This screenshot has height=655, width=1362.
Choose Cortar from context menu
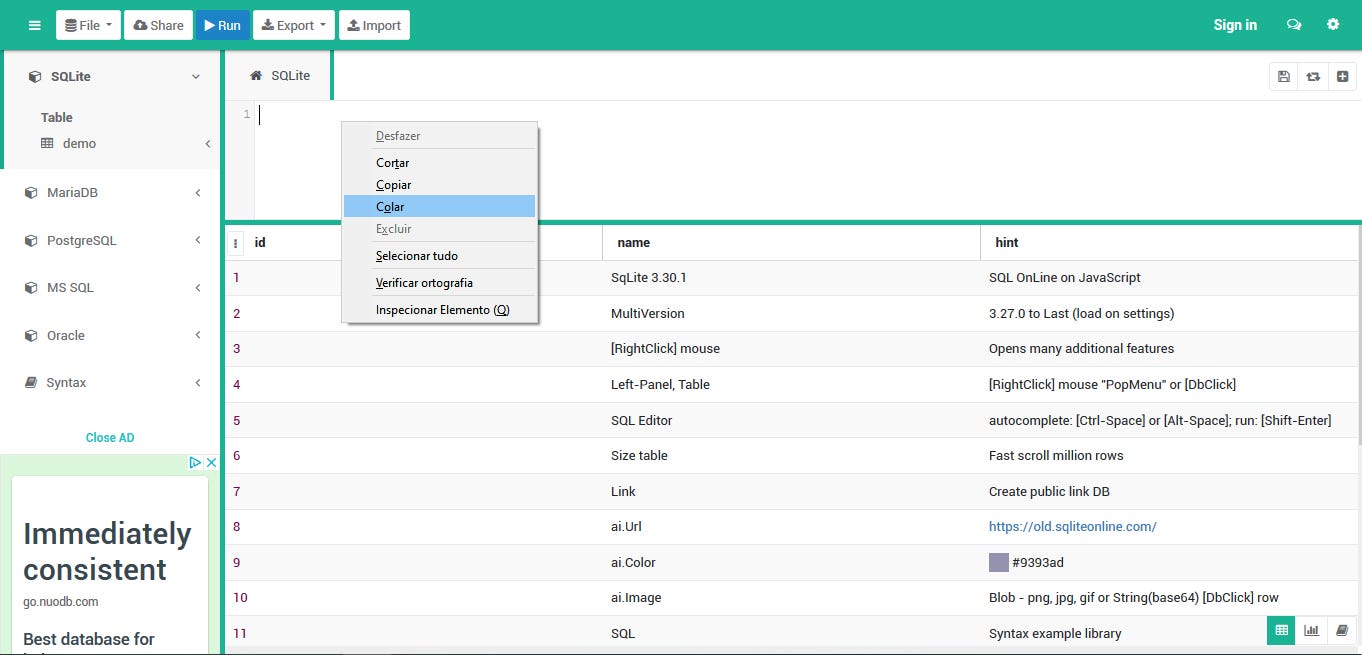click(x=439, y=163)
